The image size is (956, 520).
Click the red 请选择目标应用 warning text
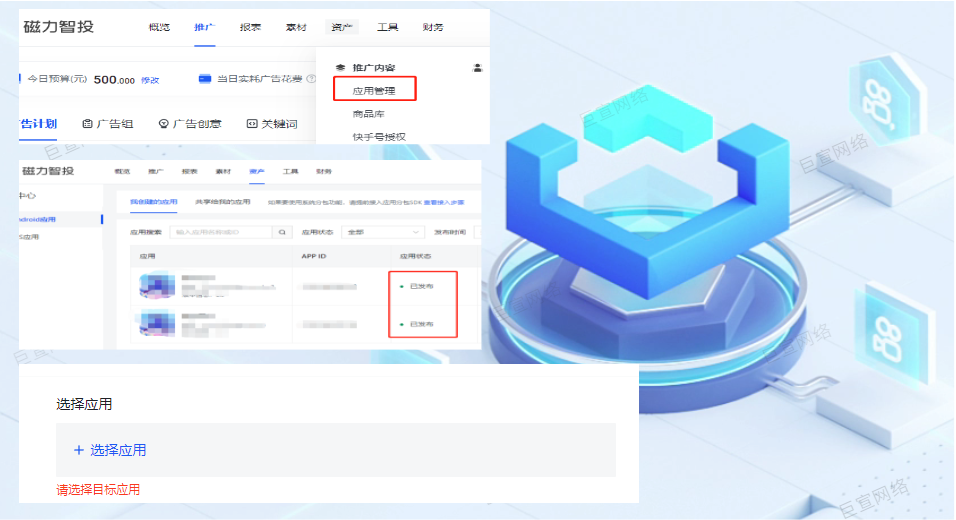click(x=98, y=490)
